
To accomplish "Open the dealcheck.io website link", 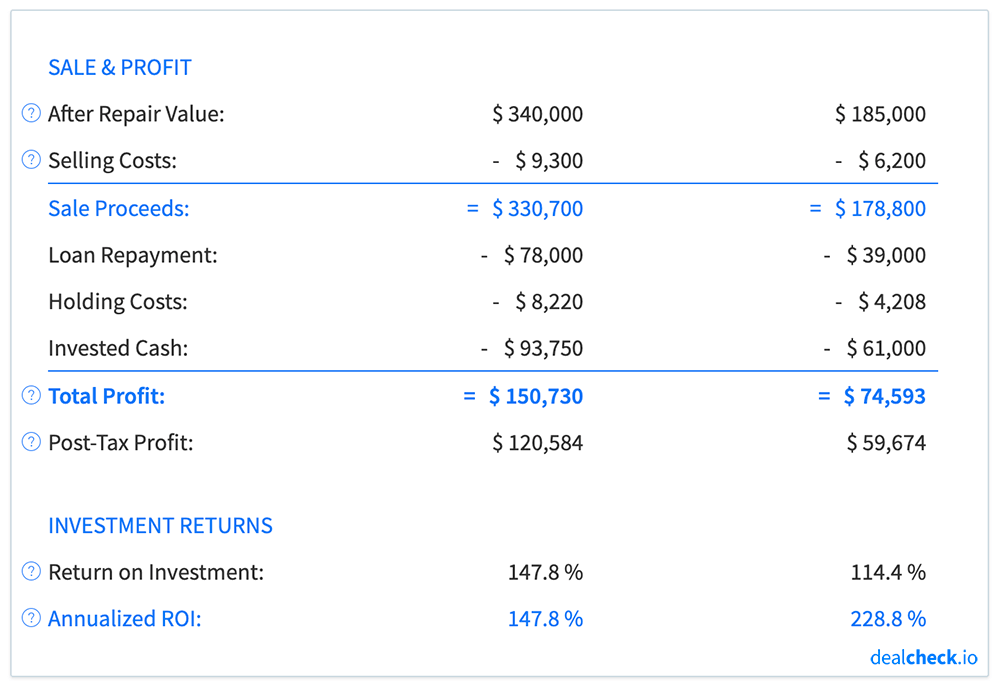I will (x=923, y=657).
